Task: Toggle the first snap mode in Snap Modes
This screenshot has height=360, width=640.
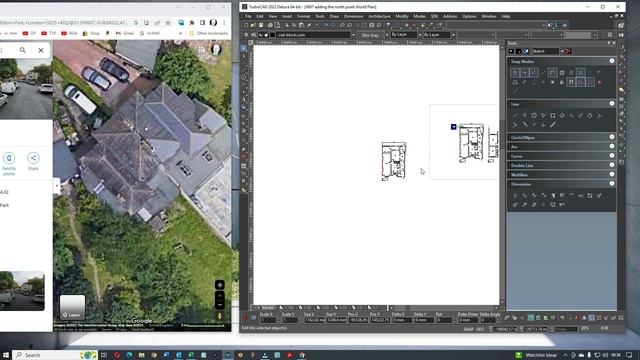Action: tap(516, 73)
